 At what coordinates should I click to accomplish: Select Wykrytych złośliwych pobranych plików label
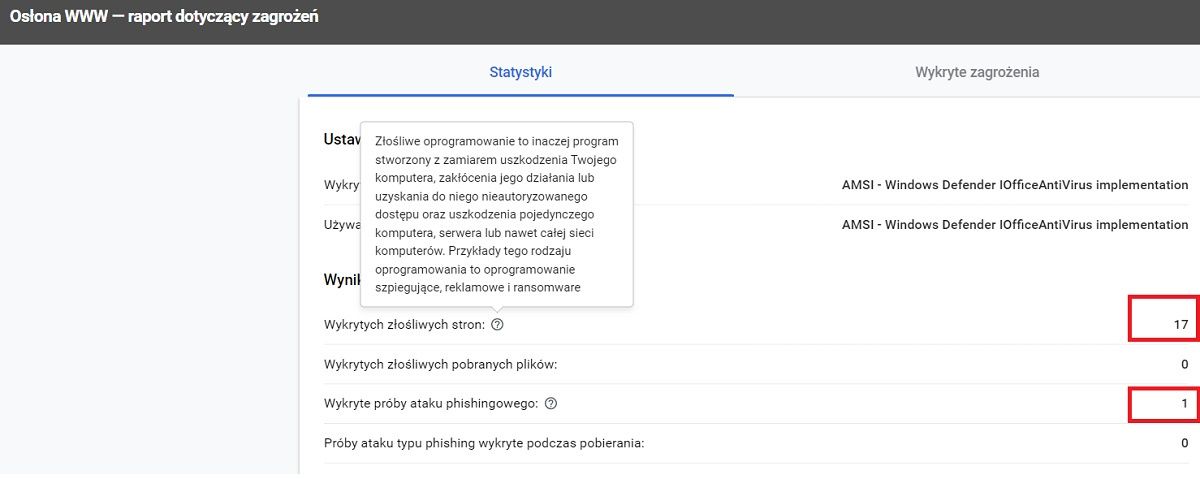[x=440, y=364]
